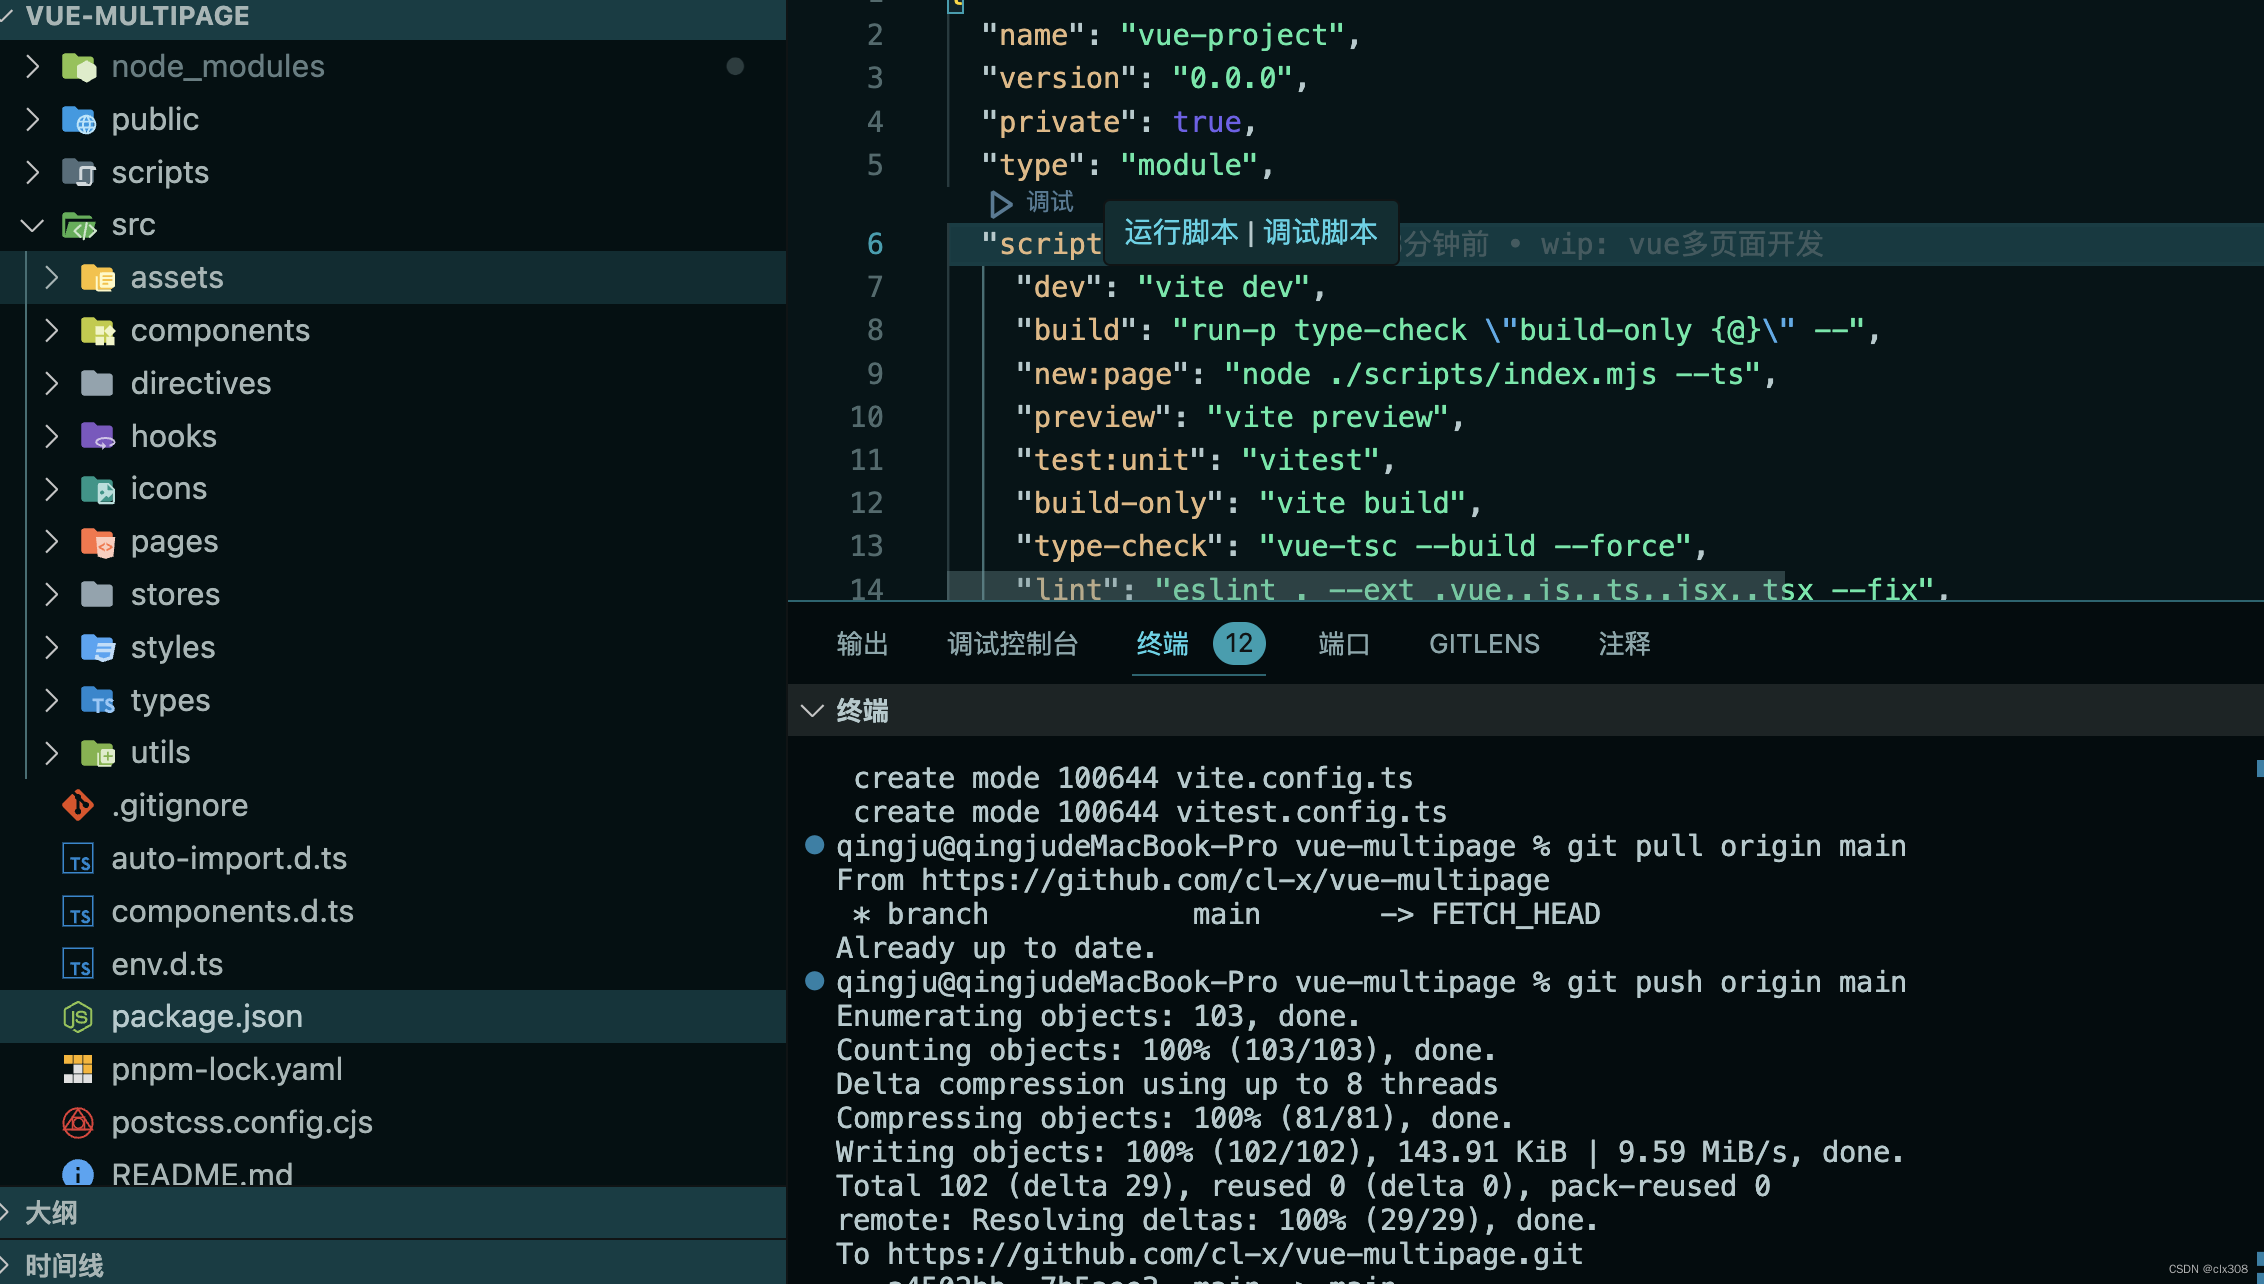2264x1284 pixels.
Task: Click the debug play triangle icon
Action: (x=1000, y=204)
